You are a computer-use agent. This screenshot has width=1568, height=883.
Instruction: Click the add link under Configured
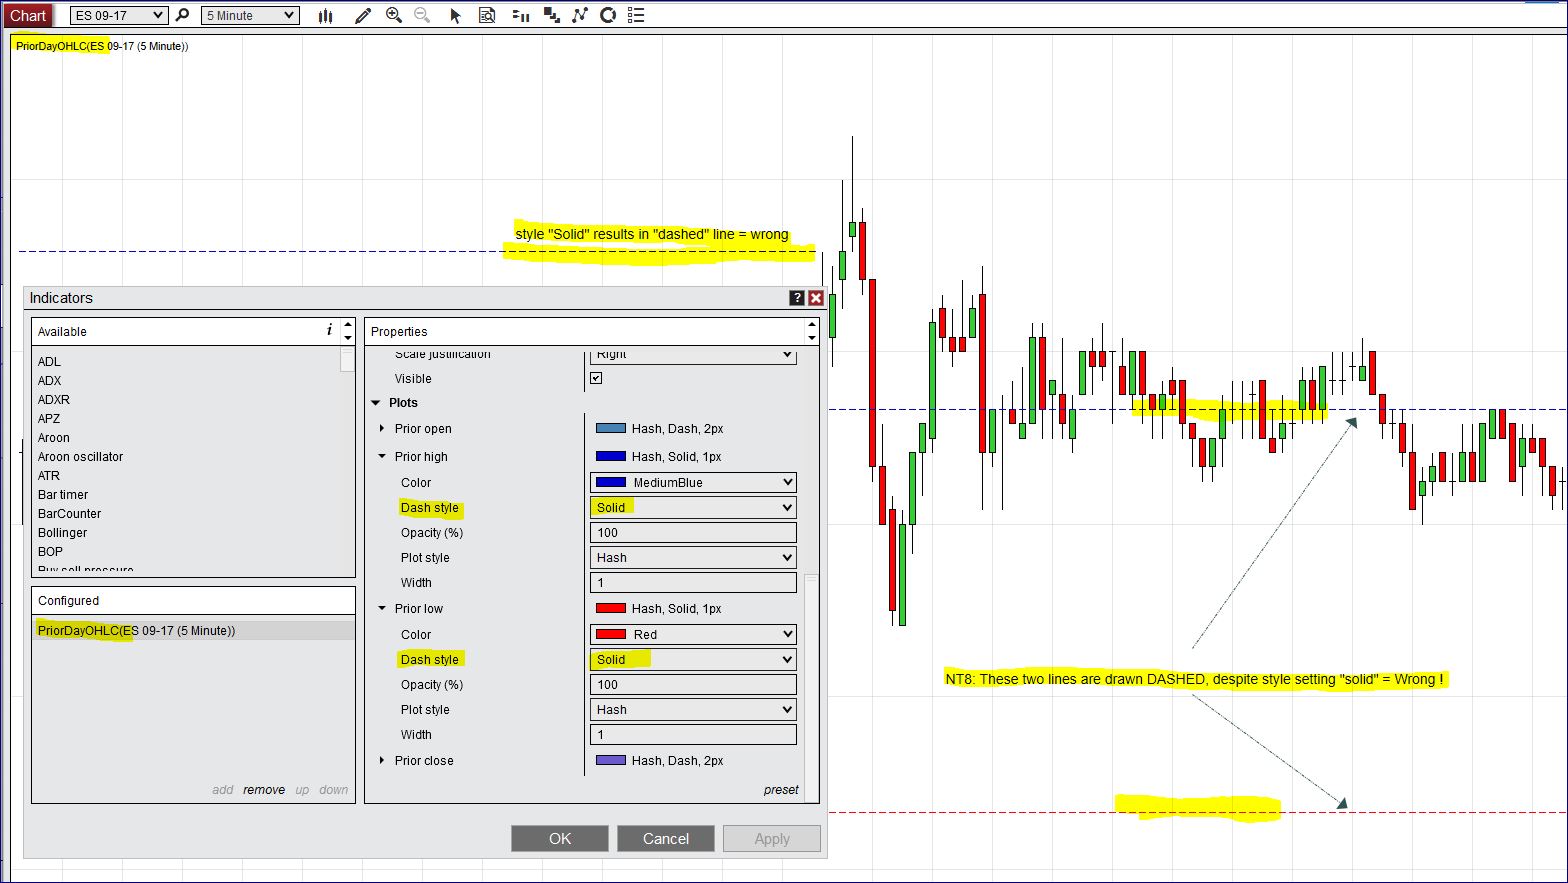click(223, 789)
